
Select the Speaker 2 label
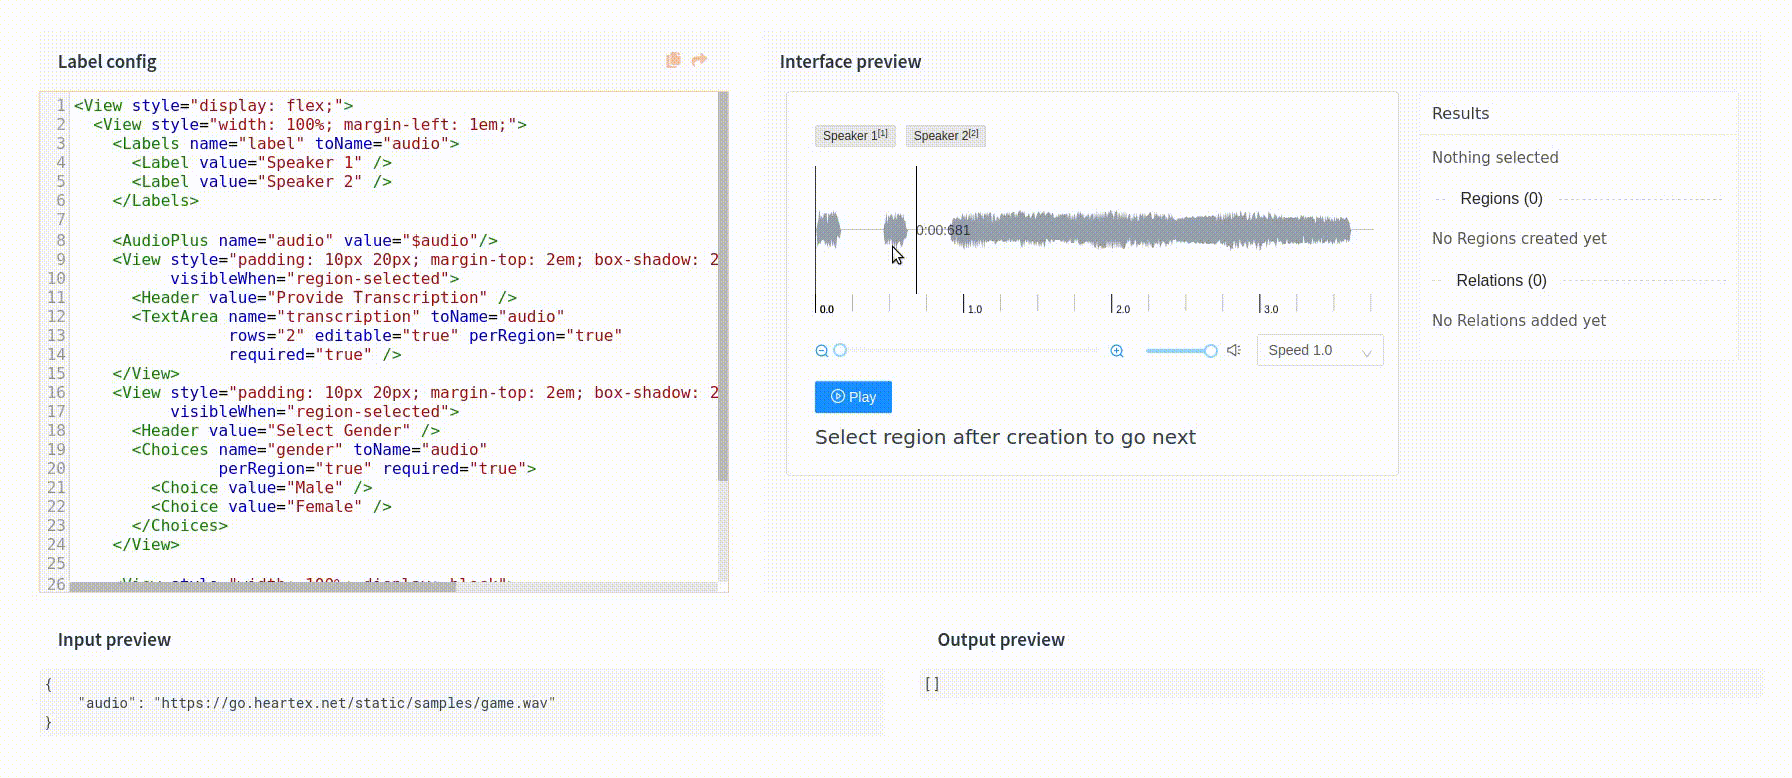[x=946, y=136]
